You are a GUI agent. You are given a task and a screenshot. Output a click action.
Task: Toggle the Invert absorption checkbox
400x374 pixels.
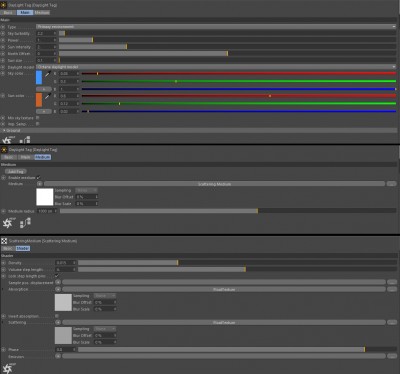pyautogui.click(x=57, y=316)
